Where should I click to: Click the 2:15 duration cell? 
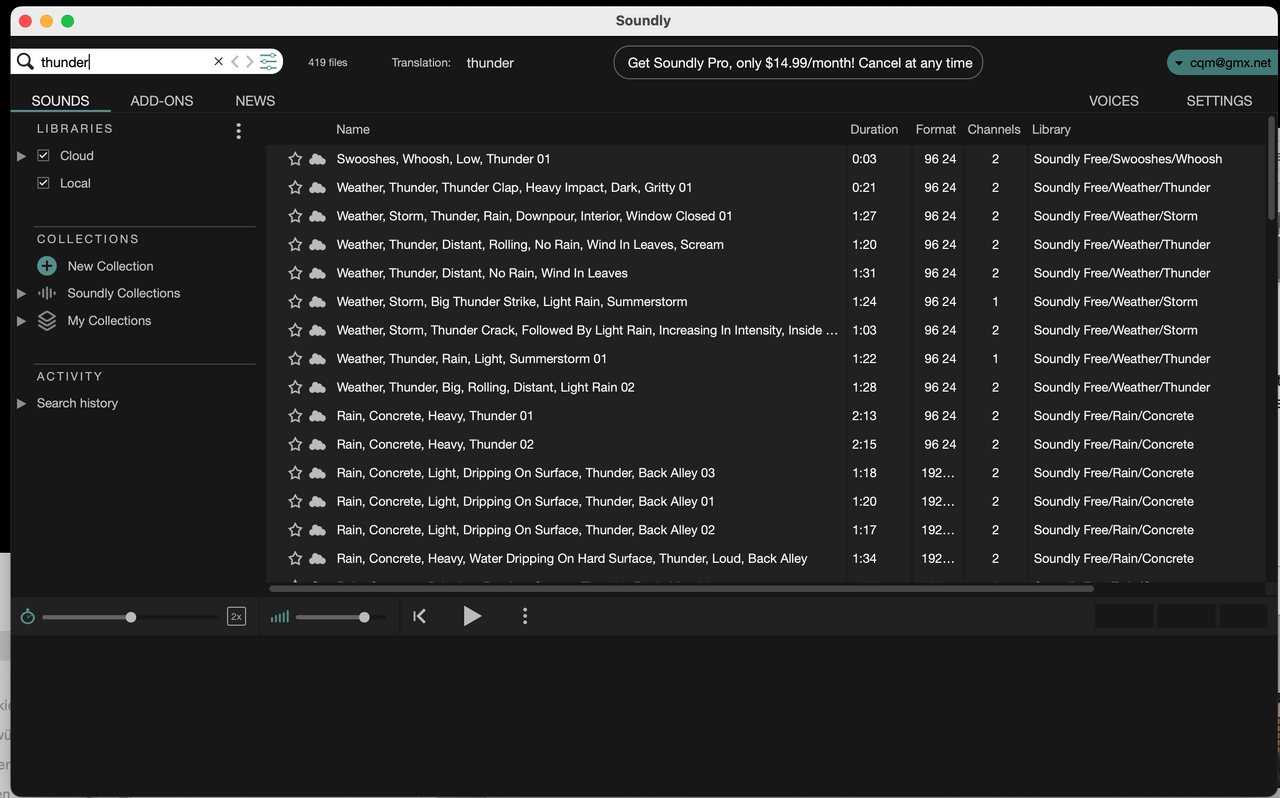(864, 444)
